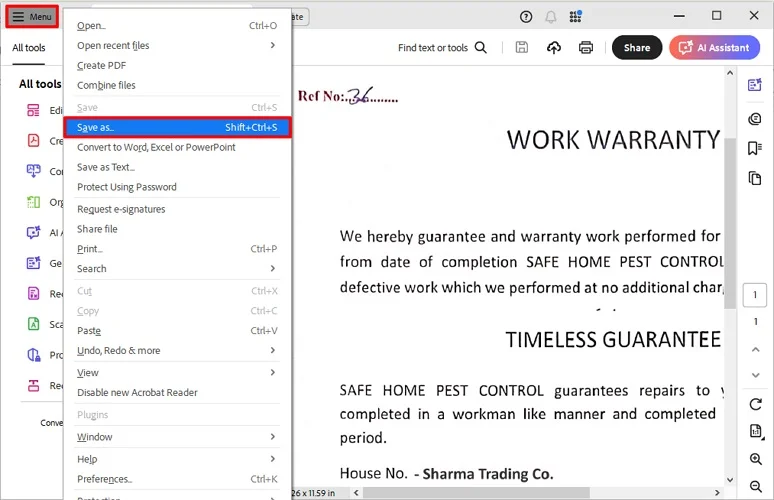This screenshot has height=500, width=774.
Task: Expand the Search submenu
Action: coord(177,269)
